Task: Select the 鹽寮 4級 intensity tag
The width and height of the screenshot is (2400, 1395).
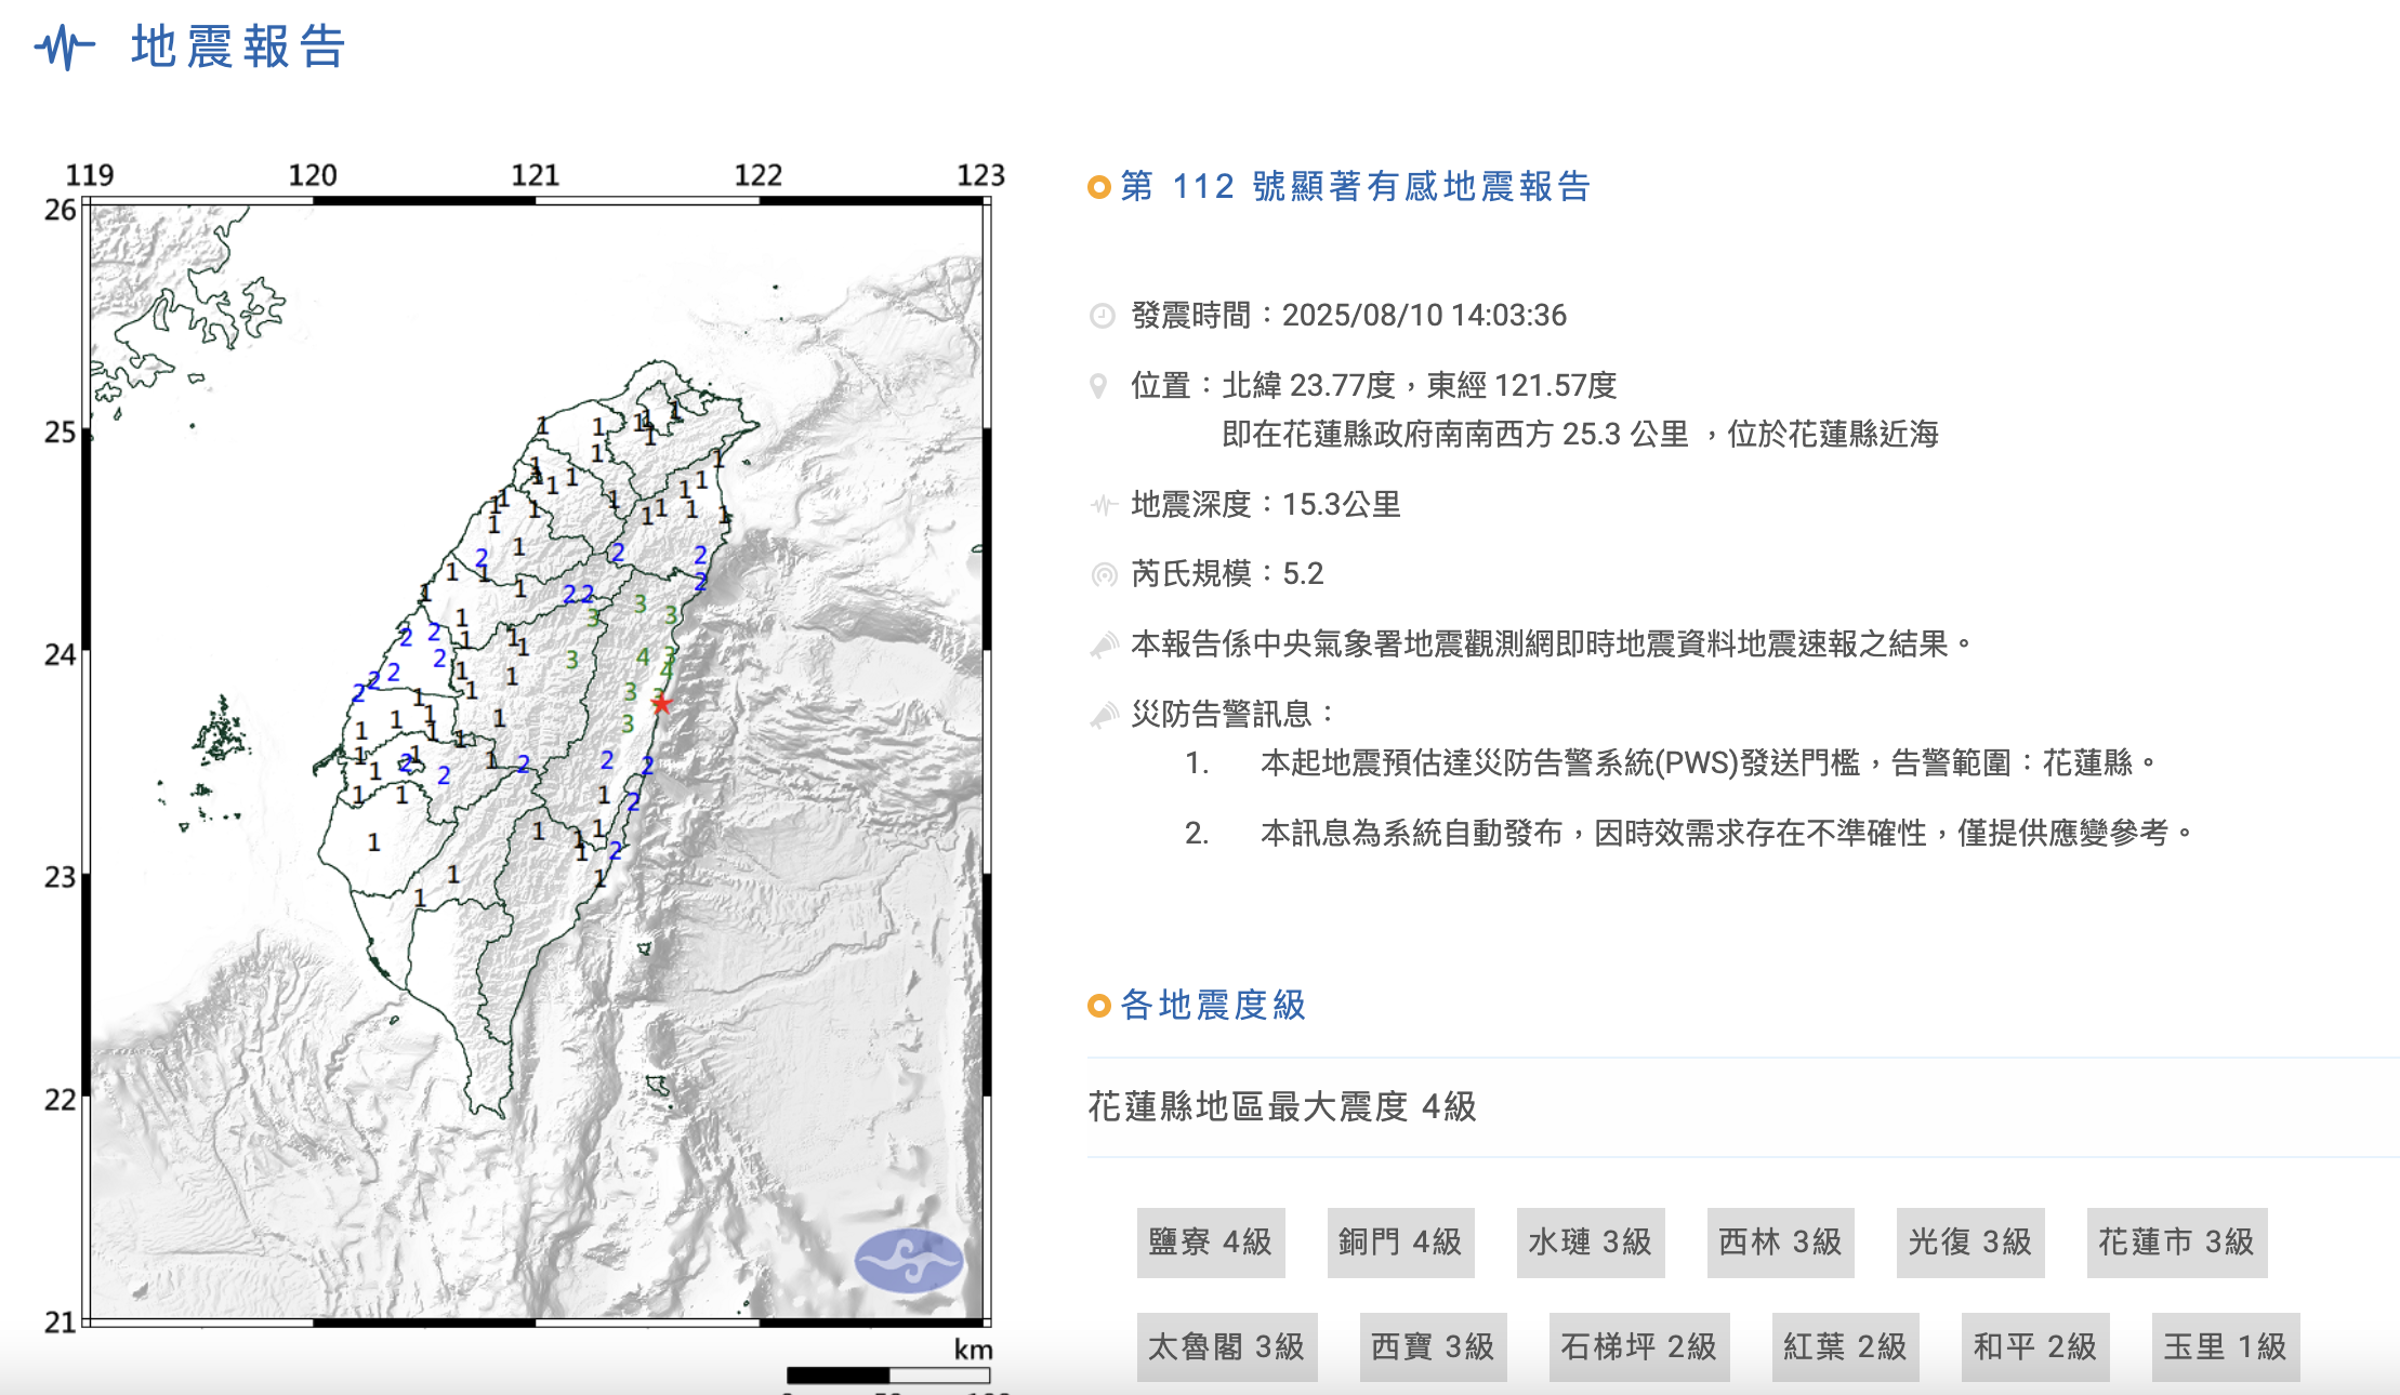Action: click(1210, 1242)
